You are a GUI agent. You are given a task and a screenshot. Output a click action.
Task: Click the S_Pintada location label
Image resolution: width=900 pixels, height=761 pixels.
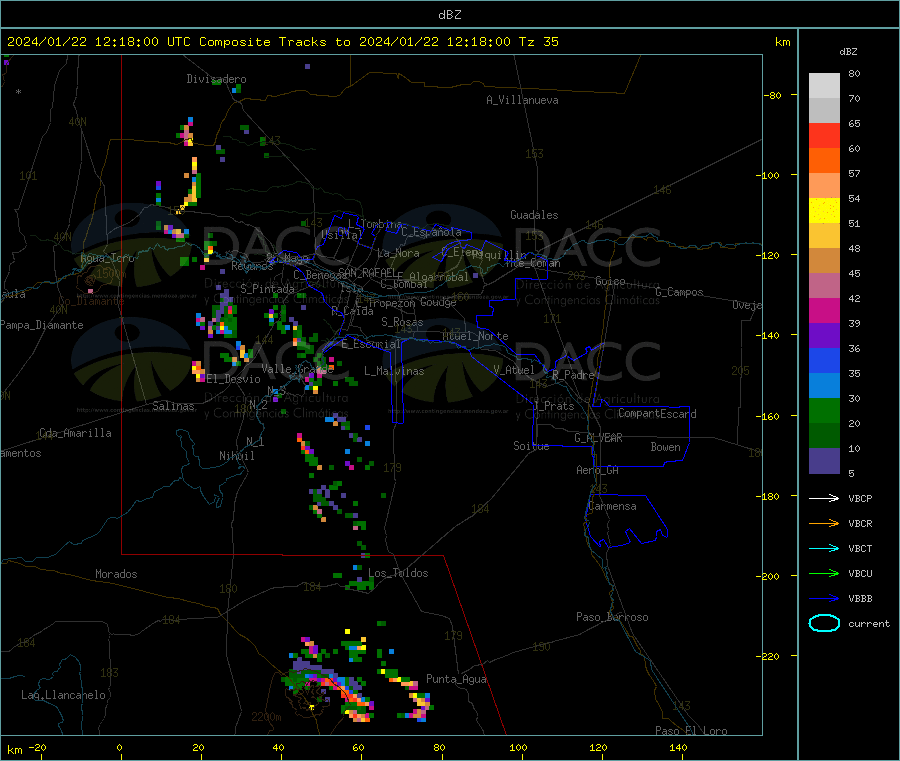(267, 289)
